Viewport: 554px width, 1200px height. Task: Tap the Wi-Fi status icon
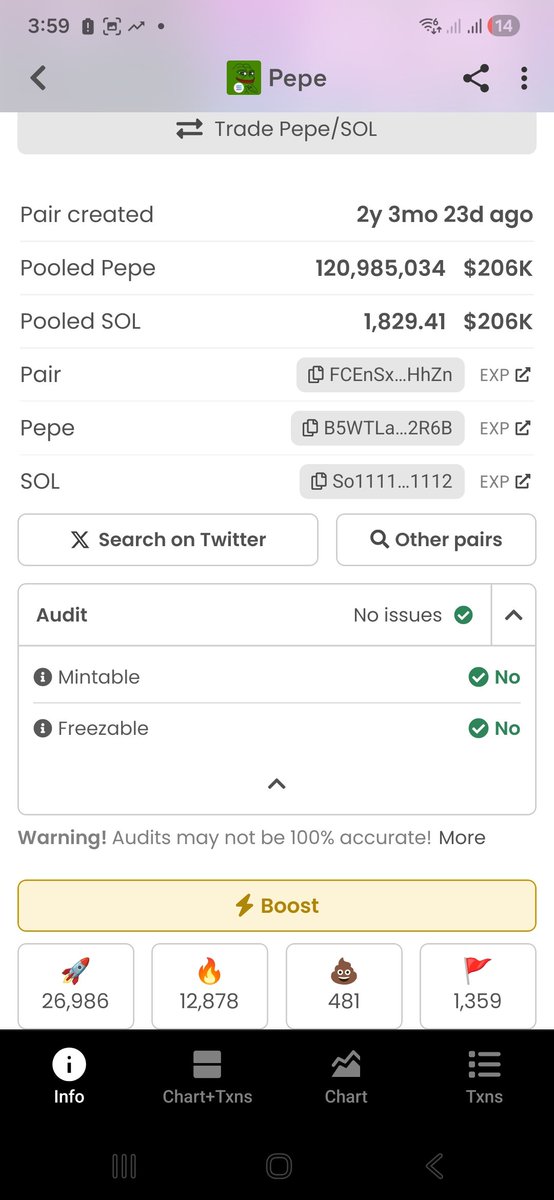click(x=431, y=27)
